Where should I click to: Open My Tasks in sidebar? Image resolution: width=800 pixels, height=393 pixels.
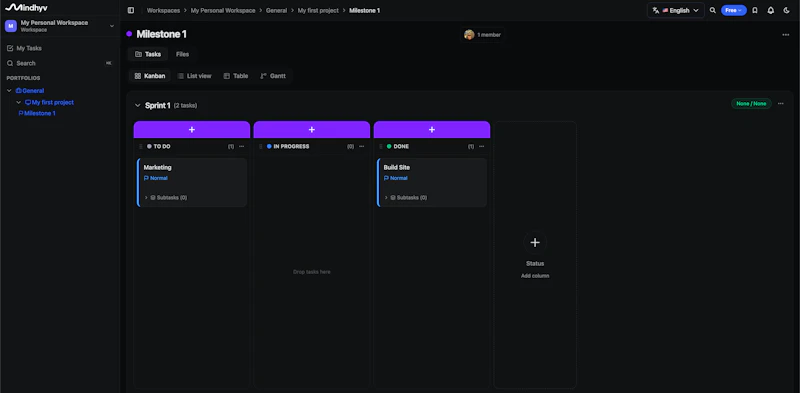[x=29, y=48]
